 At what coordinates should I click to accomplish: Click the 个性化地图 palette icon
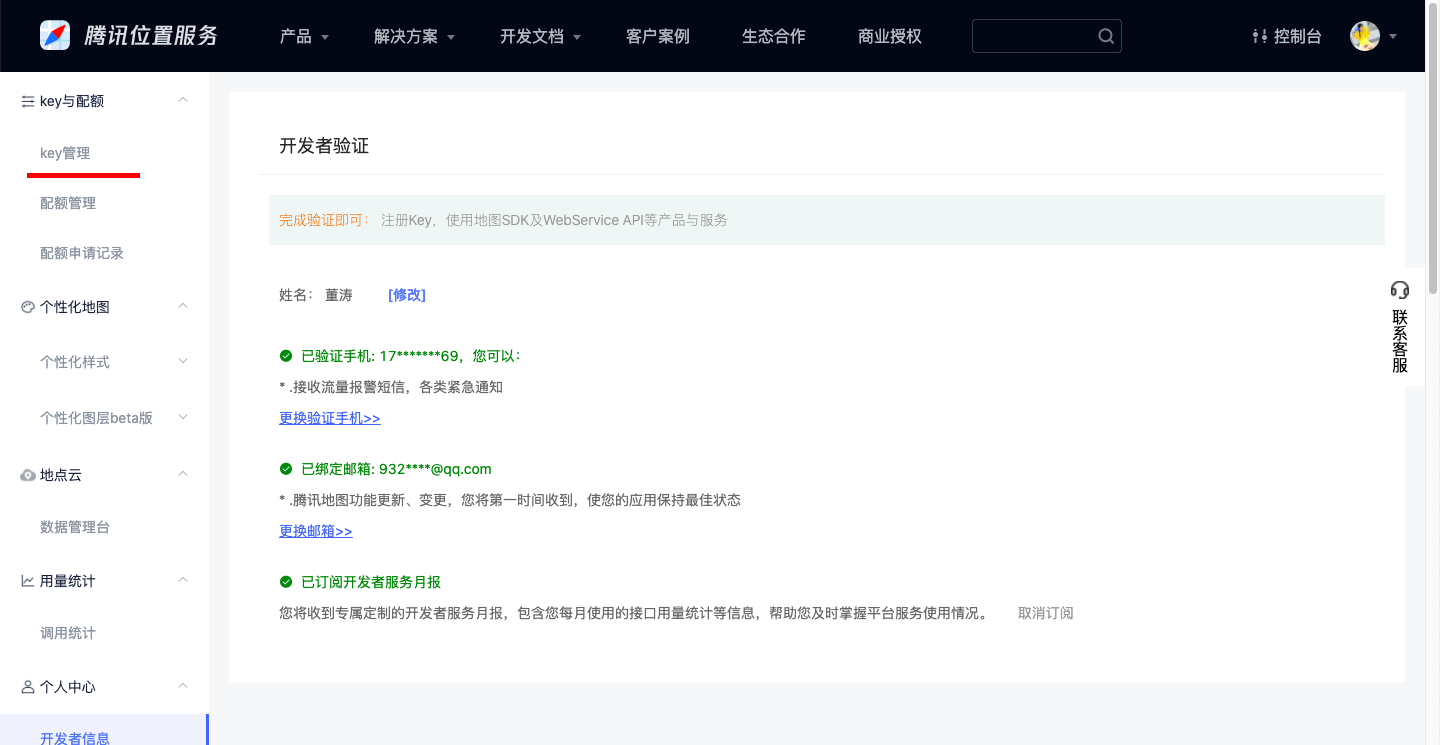[27, 307]
